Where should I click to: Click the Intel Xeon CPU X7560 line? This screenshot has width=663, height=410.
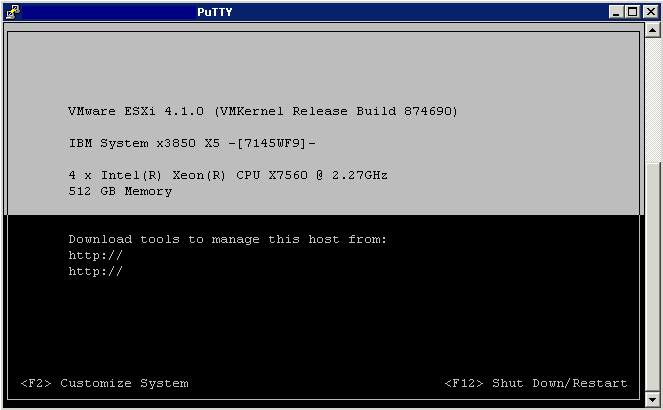click(x=228, y=175)
